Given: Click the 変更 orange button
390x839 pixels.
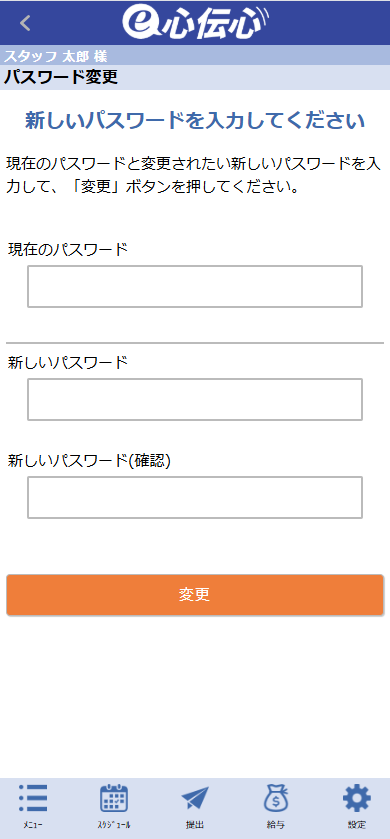Looking at the screenshot, I should (195, 595).
